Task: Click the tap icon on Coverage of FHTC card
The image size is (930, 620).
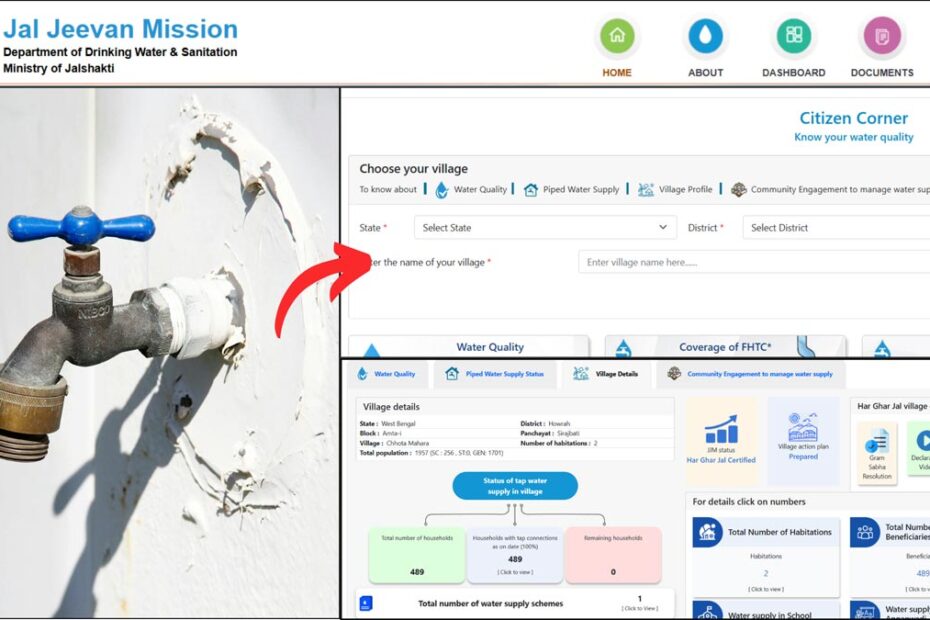Action: click(x=623, y=348)
